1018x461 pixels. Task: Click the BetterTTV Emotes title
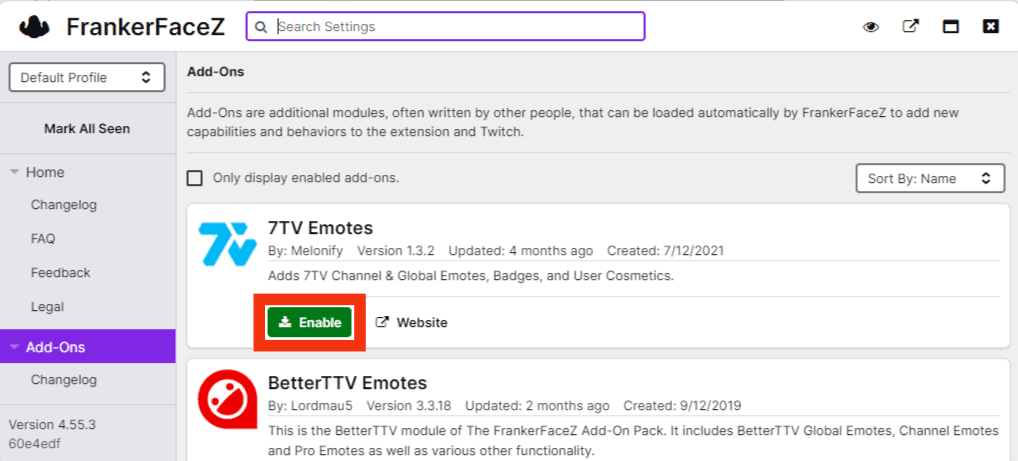(347, 382)
